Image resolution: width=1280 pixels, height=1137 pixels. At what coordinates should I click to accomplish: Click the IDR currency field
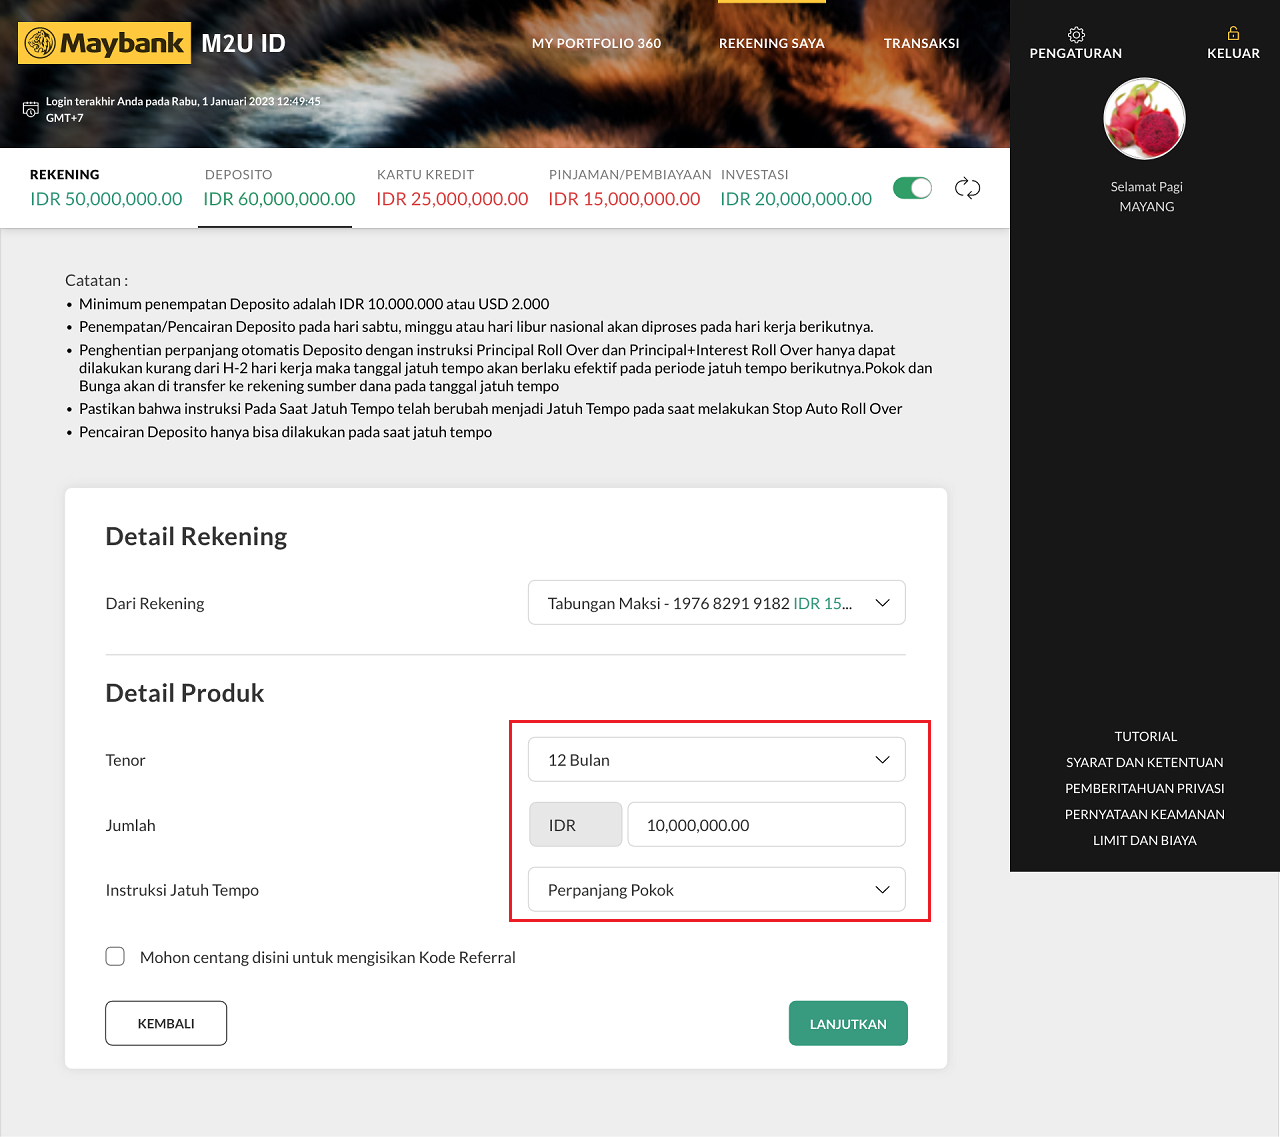[575, 825]
